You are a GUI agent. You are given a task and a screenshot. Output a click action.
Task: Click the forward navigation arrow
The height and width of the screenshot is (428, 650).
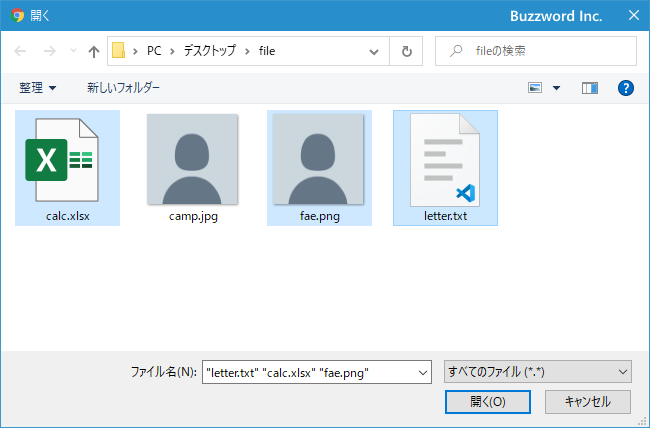50,51
